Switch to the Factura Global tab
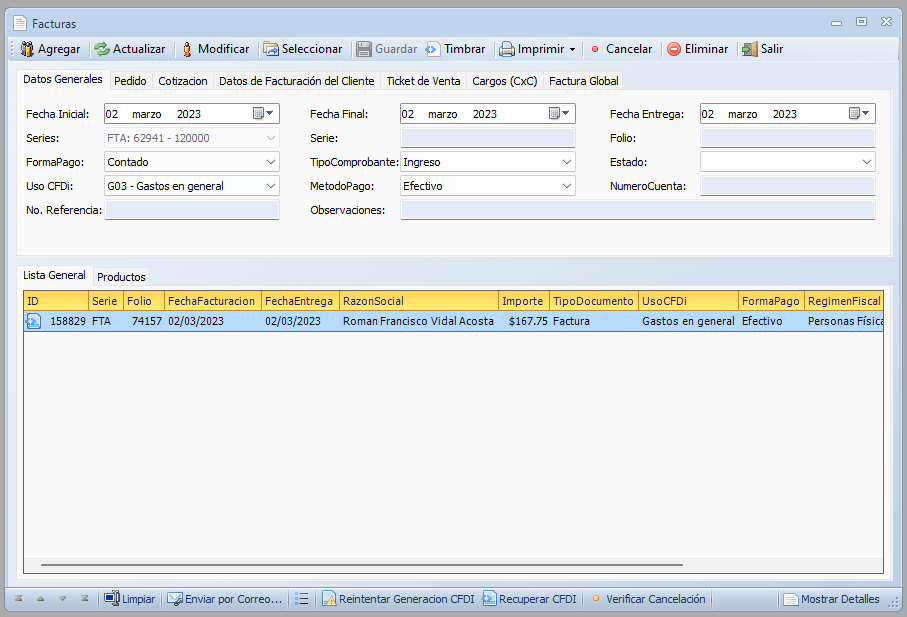 click(583, 81)
